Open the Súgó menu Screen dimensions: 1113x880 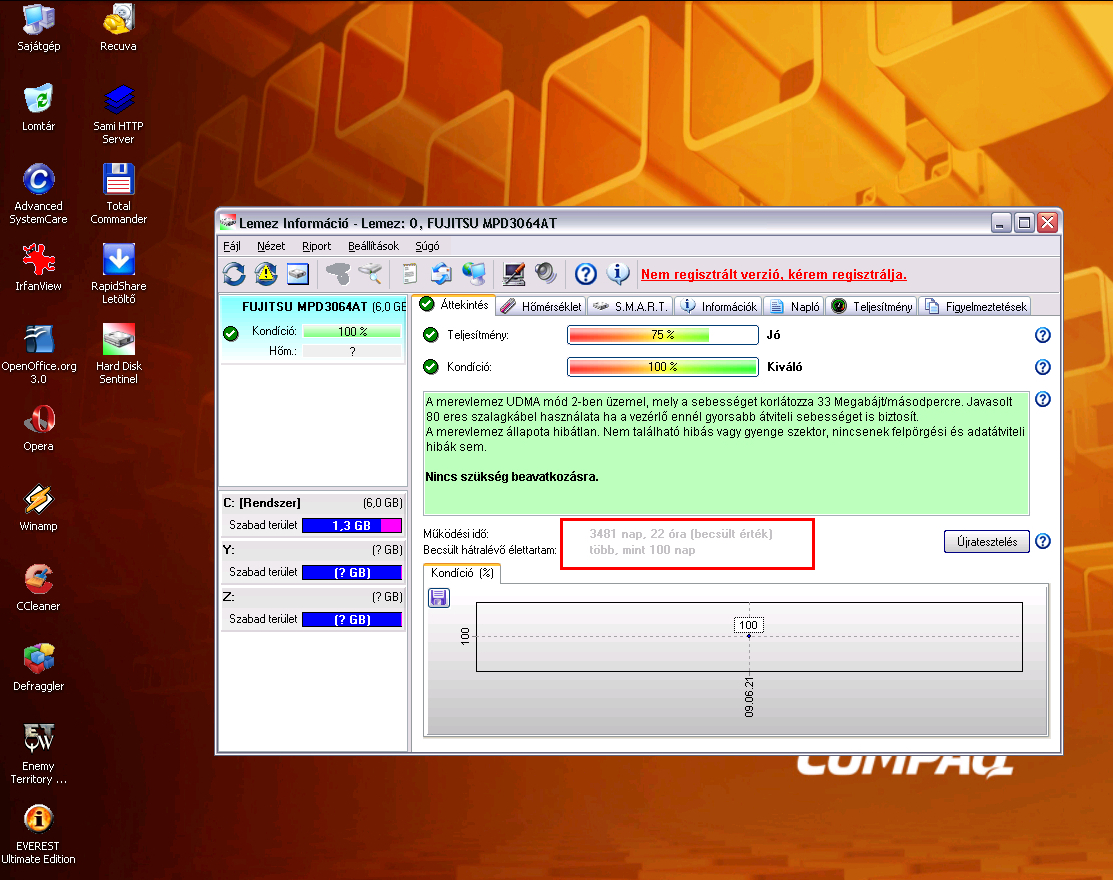[427, 246]
